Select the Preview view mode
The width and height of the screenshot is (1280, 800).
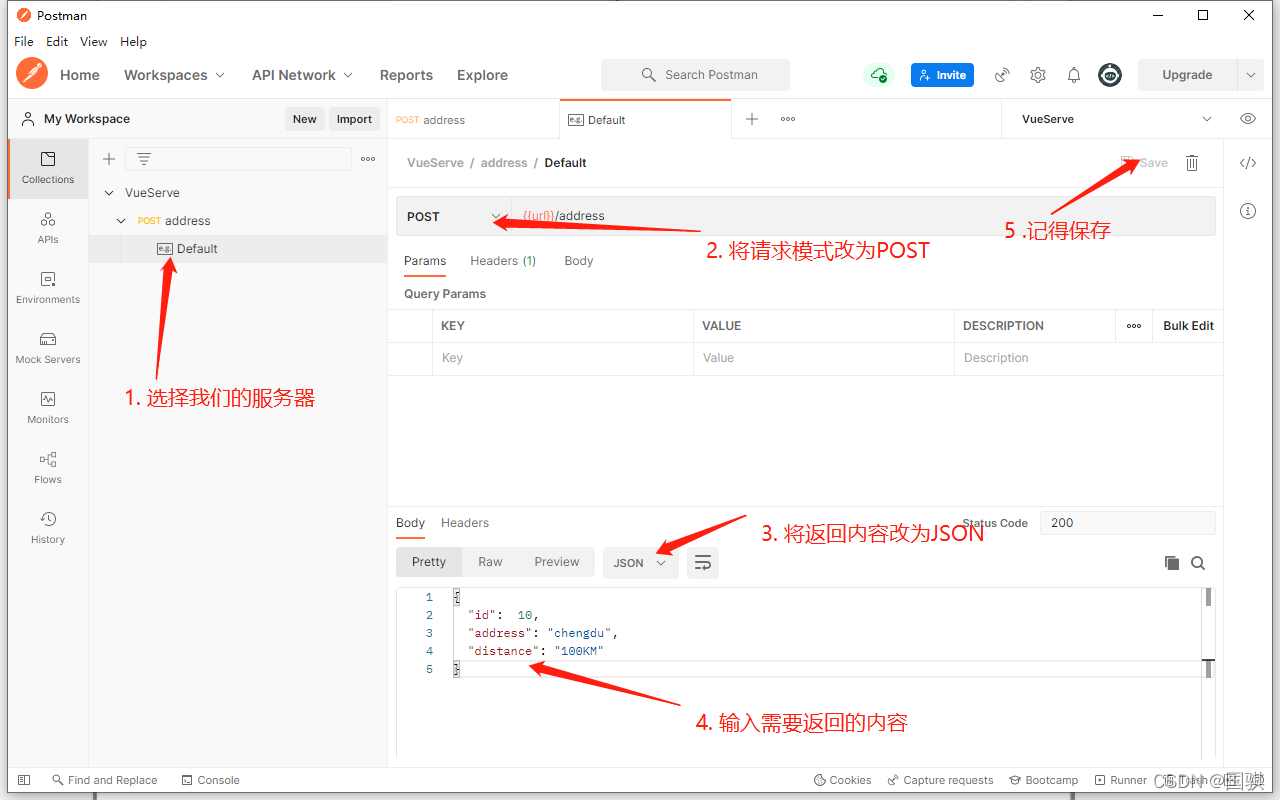click(557, 562)
